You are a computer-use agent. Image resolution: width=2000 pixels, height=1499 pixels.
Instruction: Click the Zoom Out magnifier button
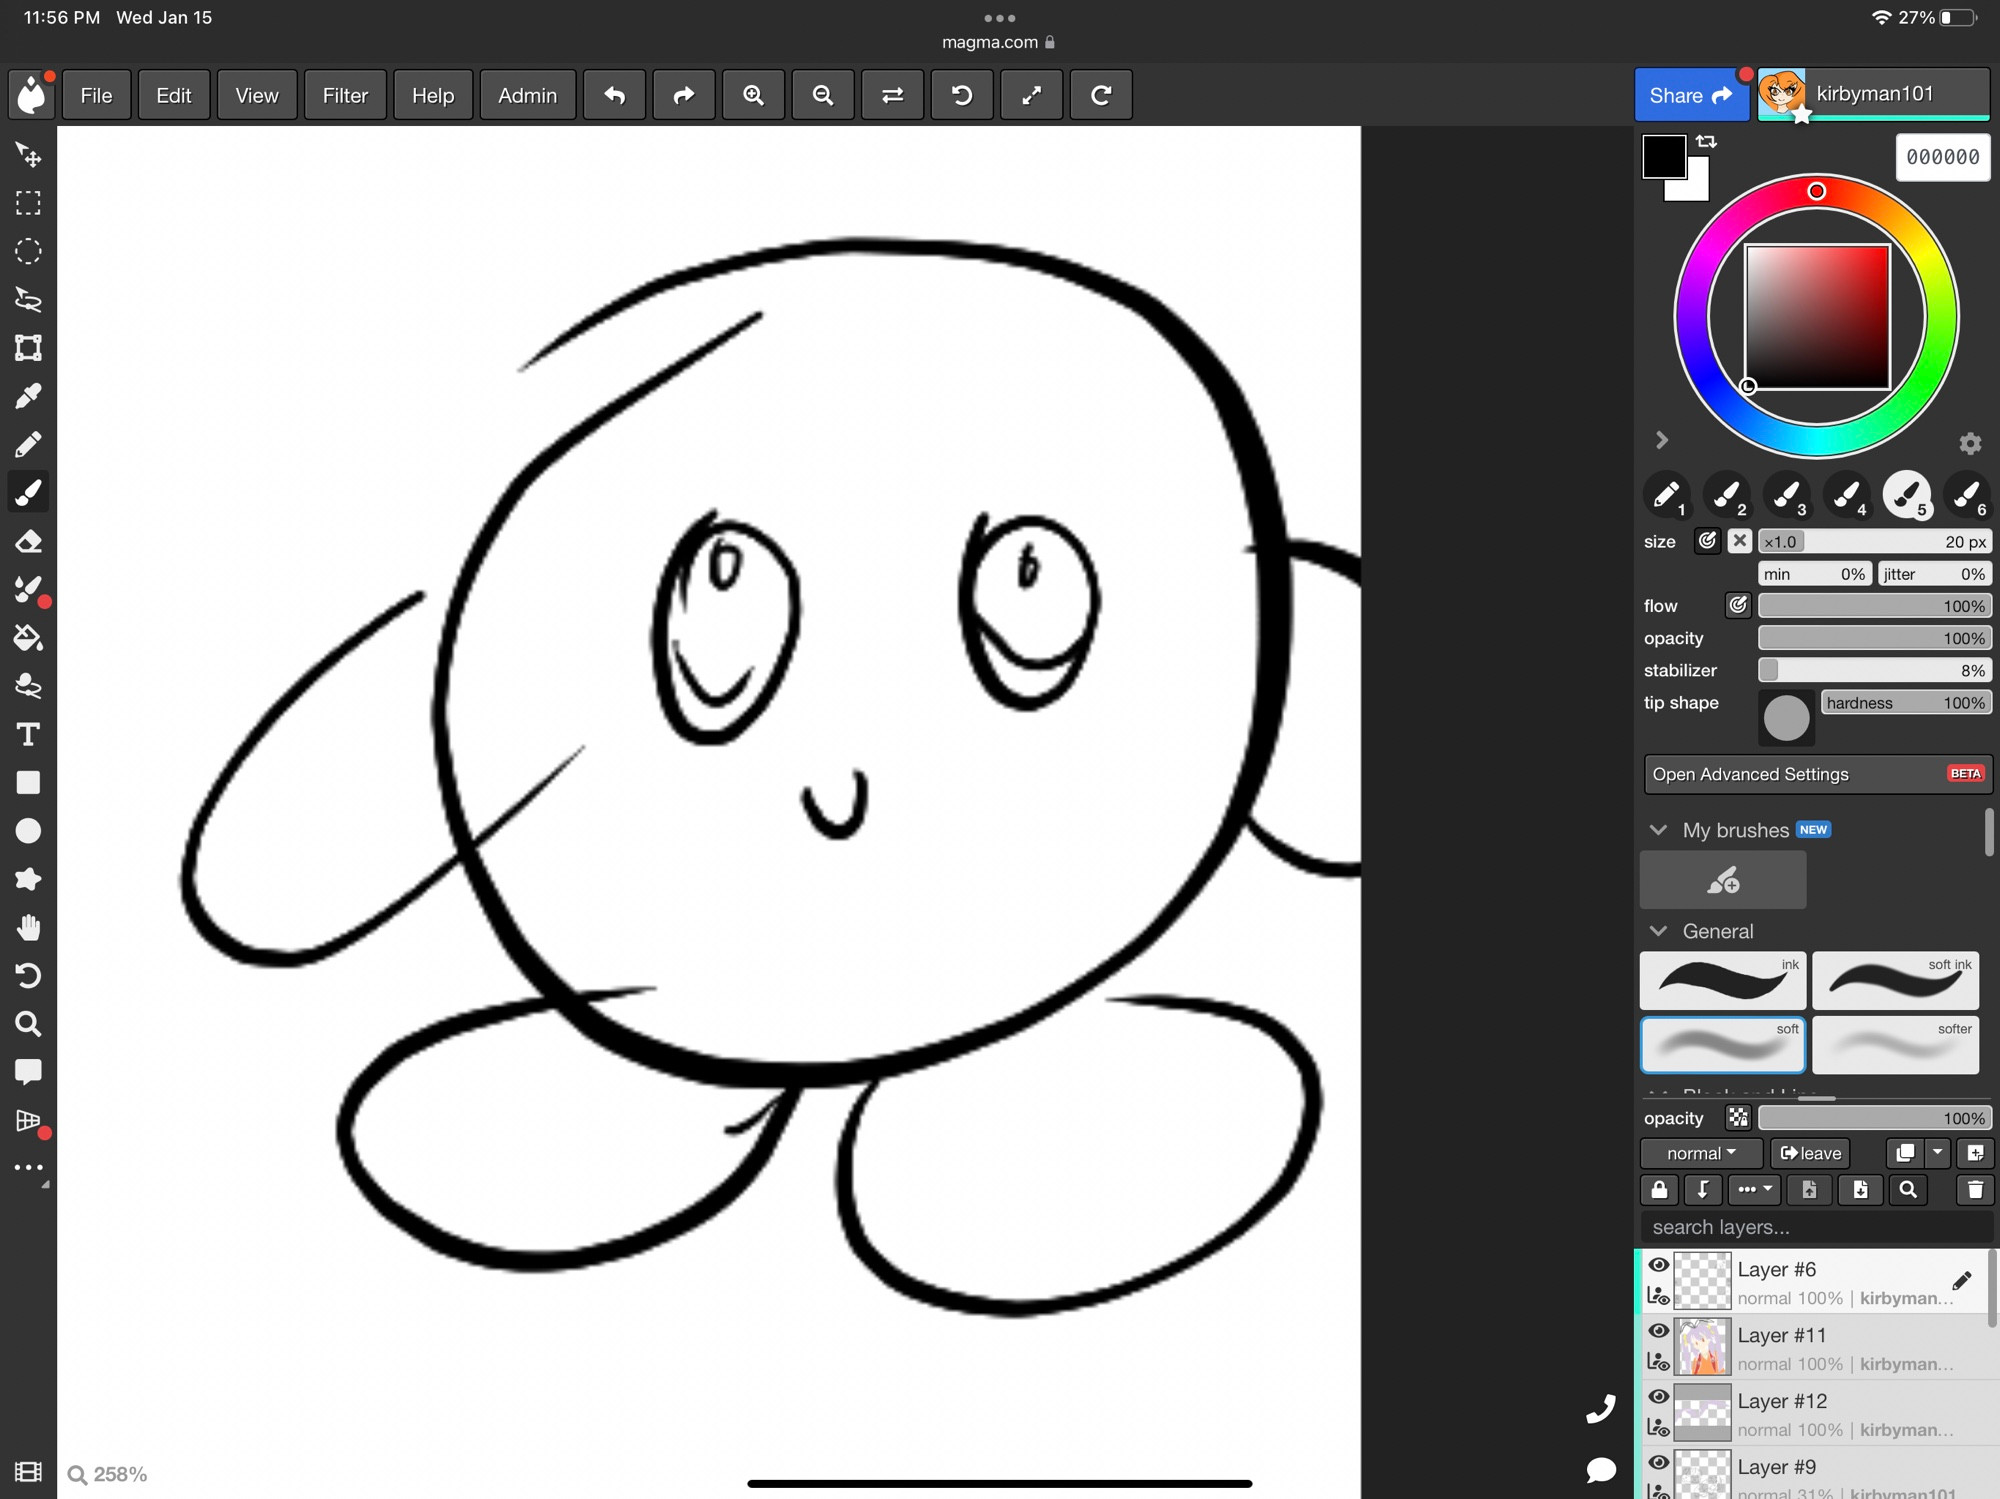click(823, 95)
